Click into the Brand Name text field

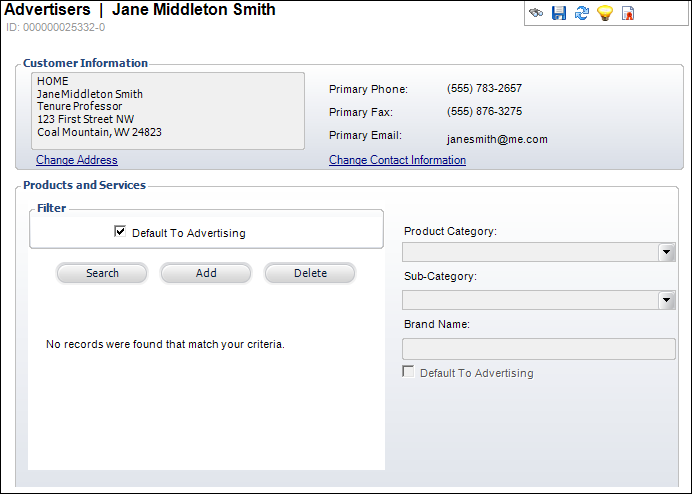(x=538, y=349)
